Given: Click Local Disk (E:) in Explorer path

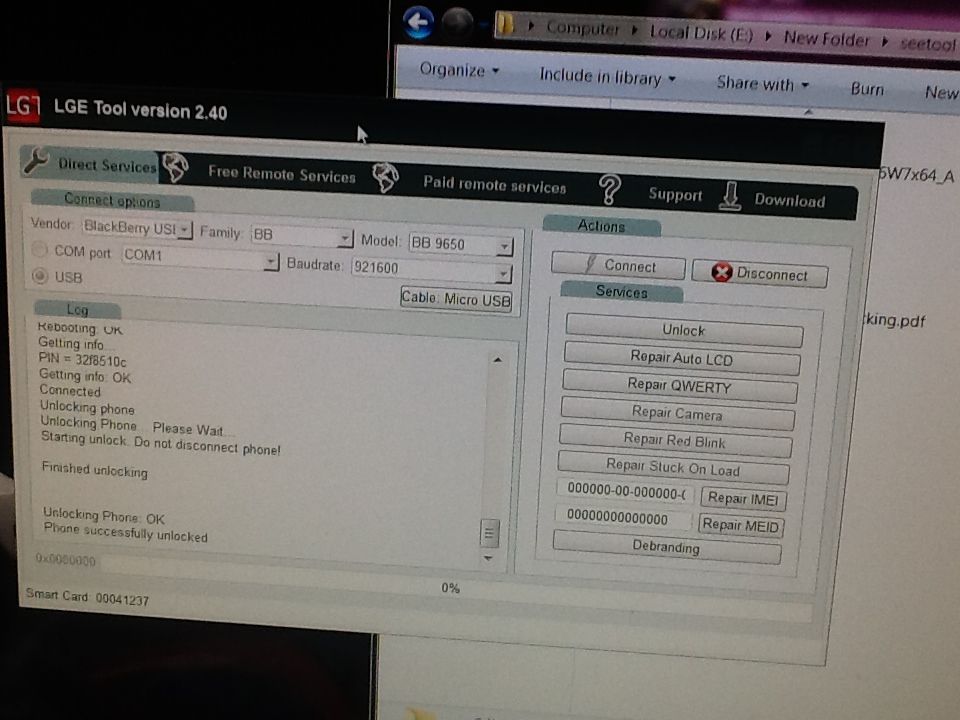Looking at the screenshot, I should (x=702, y=33).
